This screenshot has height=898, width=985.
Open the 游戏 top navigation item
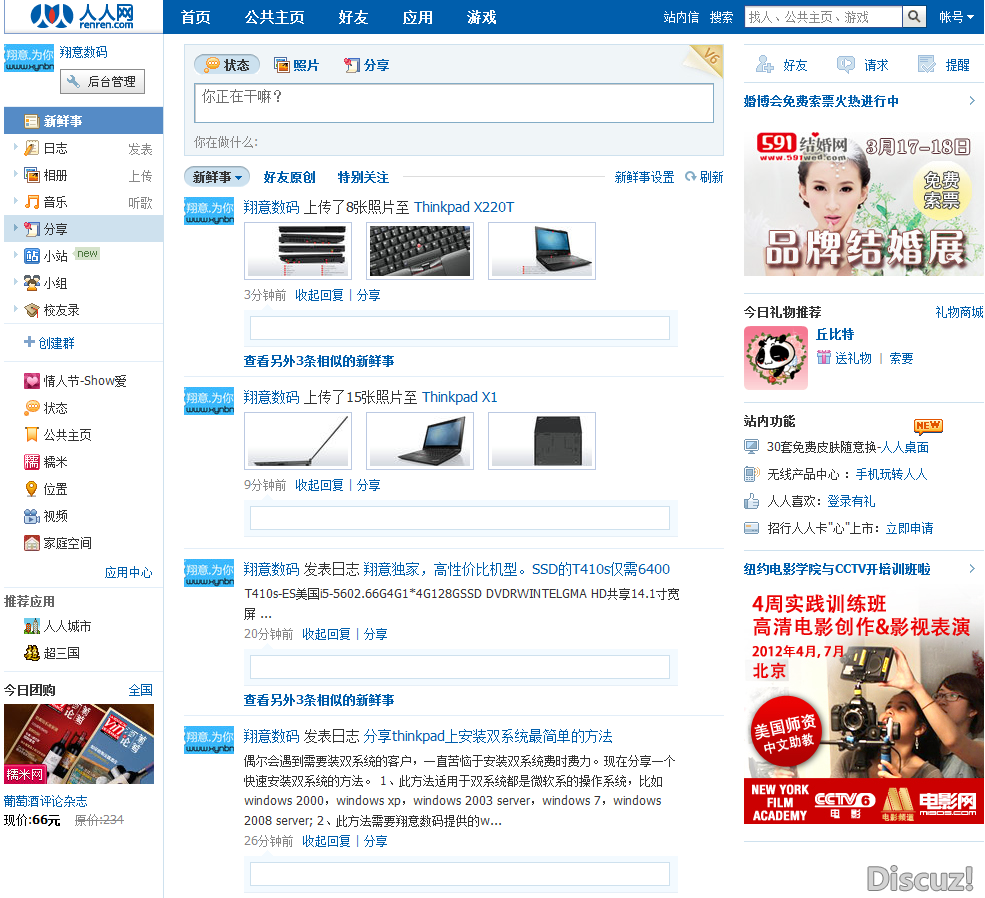click(x=482, y=17)
